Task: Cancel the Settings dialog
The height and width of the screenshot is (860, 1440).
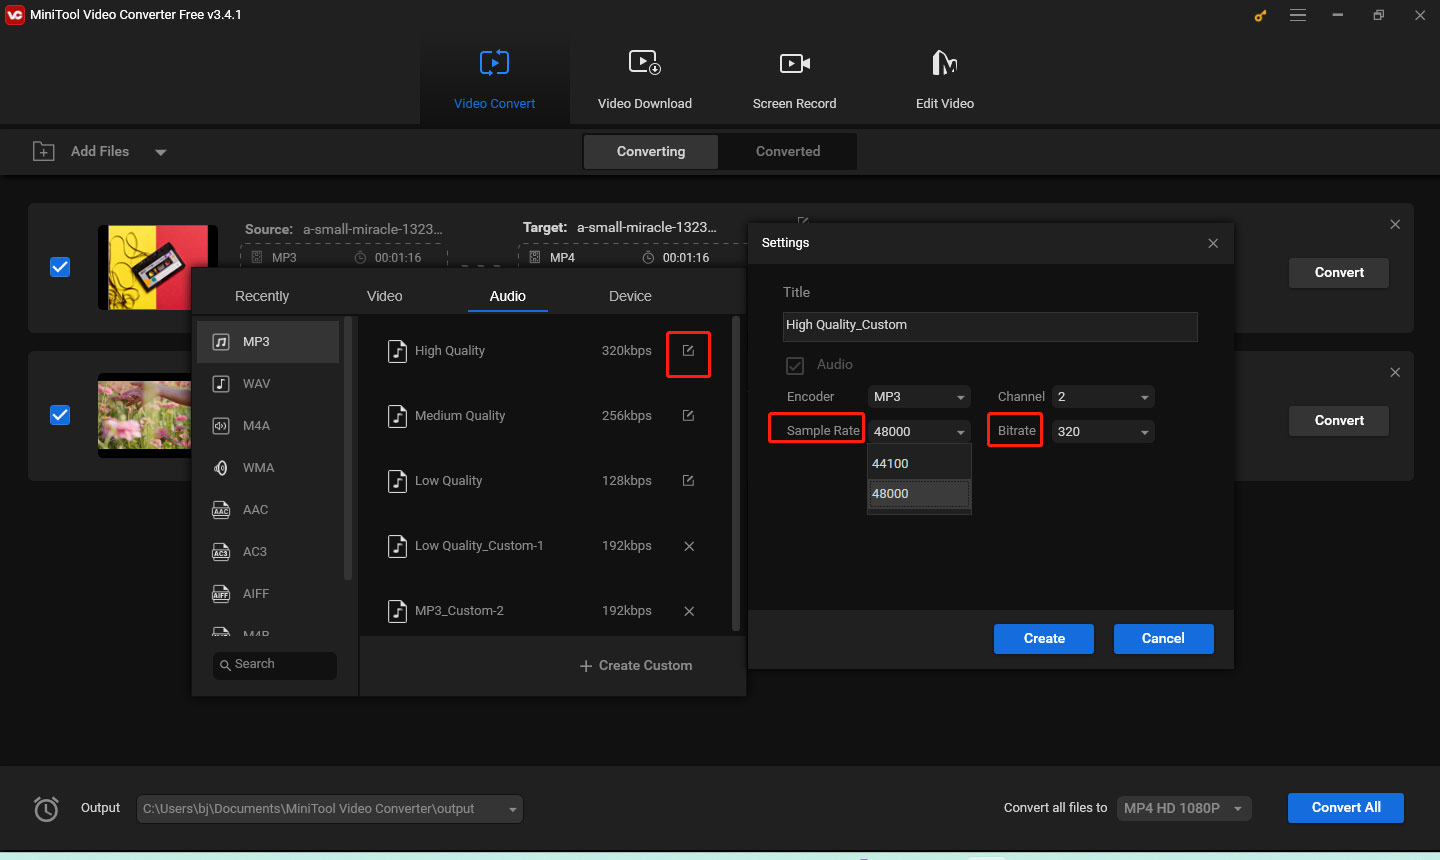Action: coord(1163,639)
